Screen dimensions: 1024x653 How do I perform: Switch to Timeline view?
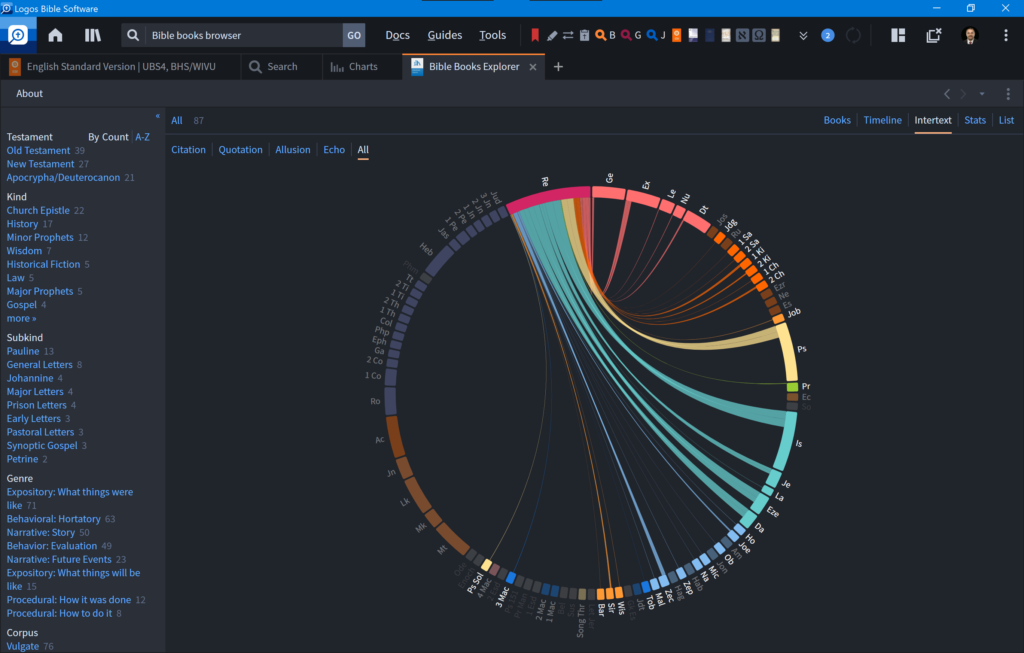click(x=882, y=120)
